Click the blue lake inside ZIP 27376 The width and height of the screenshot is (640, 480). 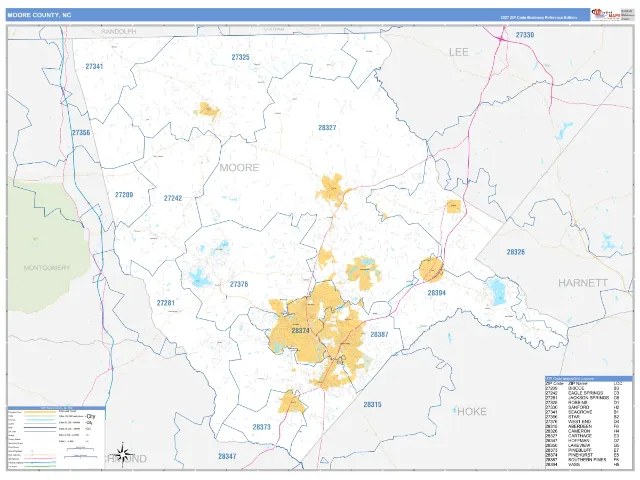[200, 278]
